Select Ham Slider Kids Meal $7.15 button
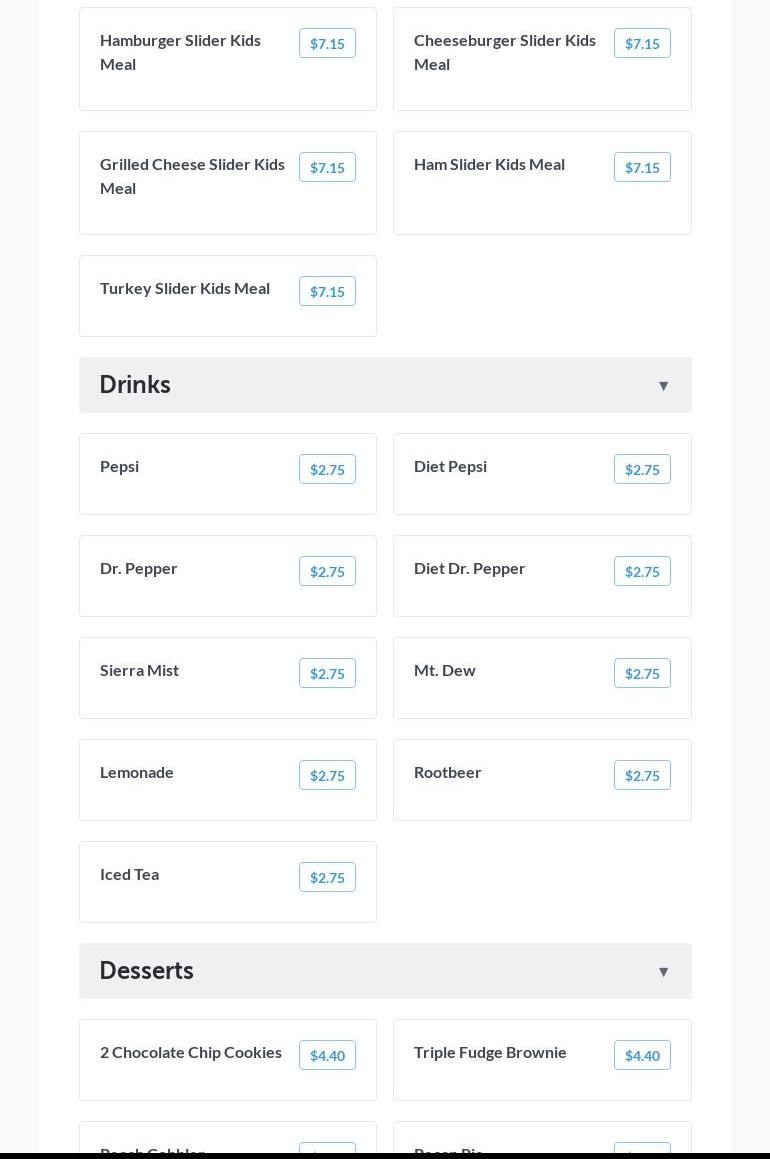 pos(642,168)
